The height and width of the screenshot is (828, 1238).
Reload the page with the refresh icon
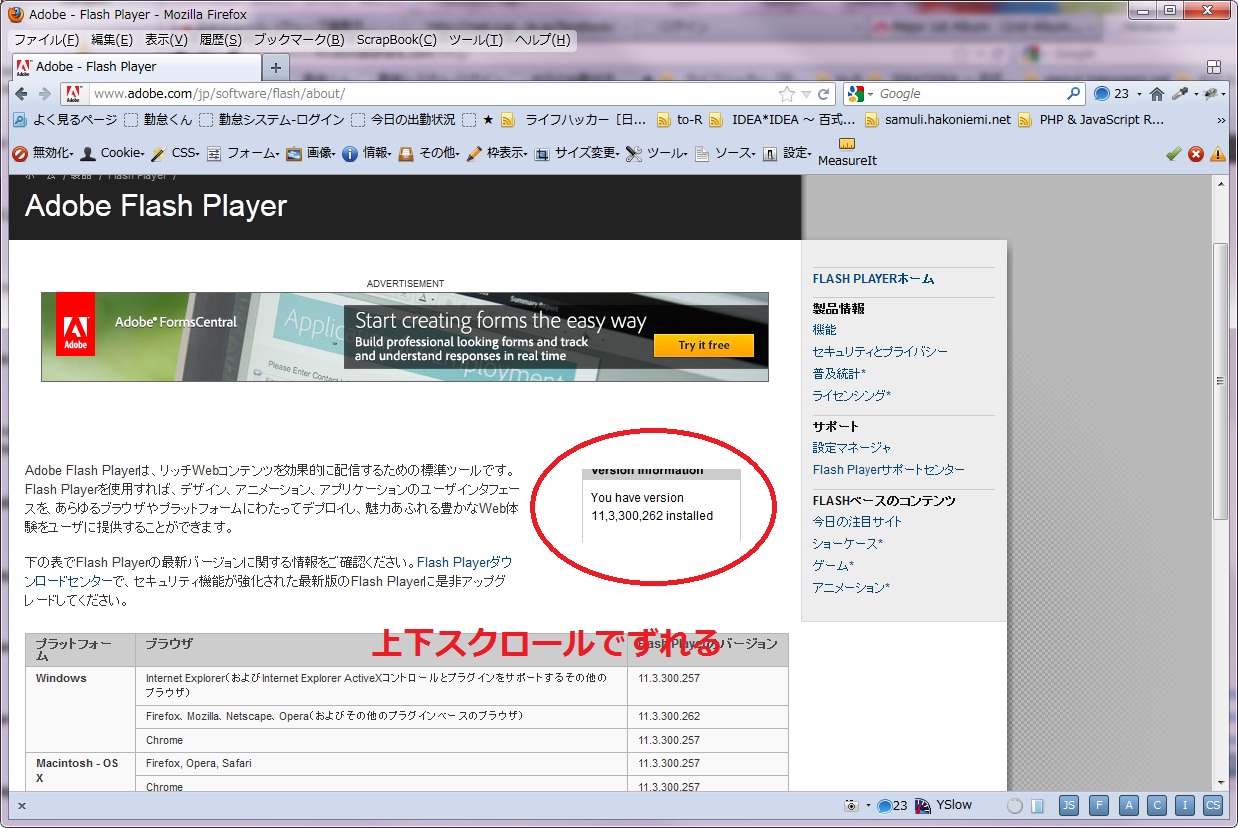pos(824,93)
